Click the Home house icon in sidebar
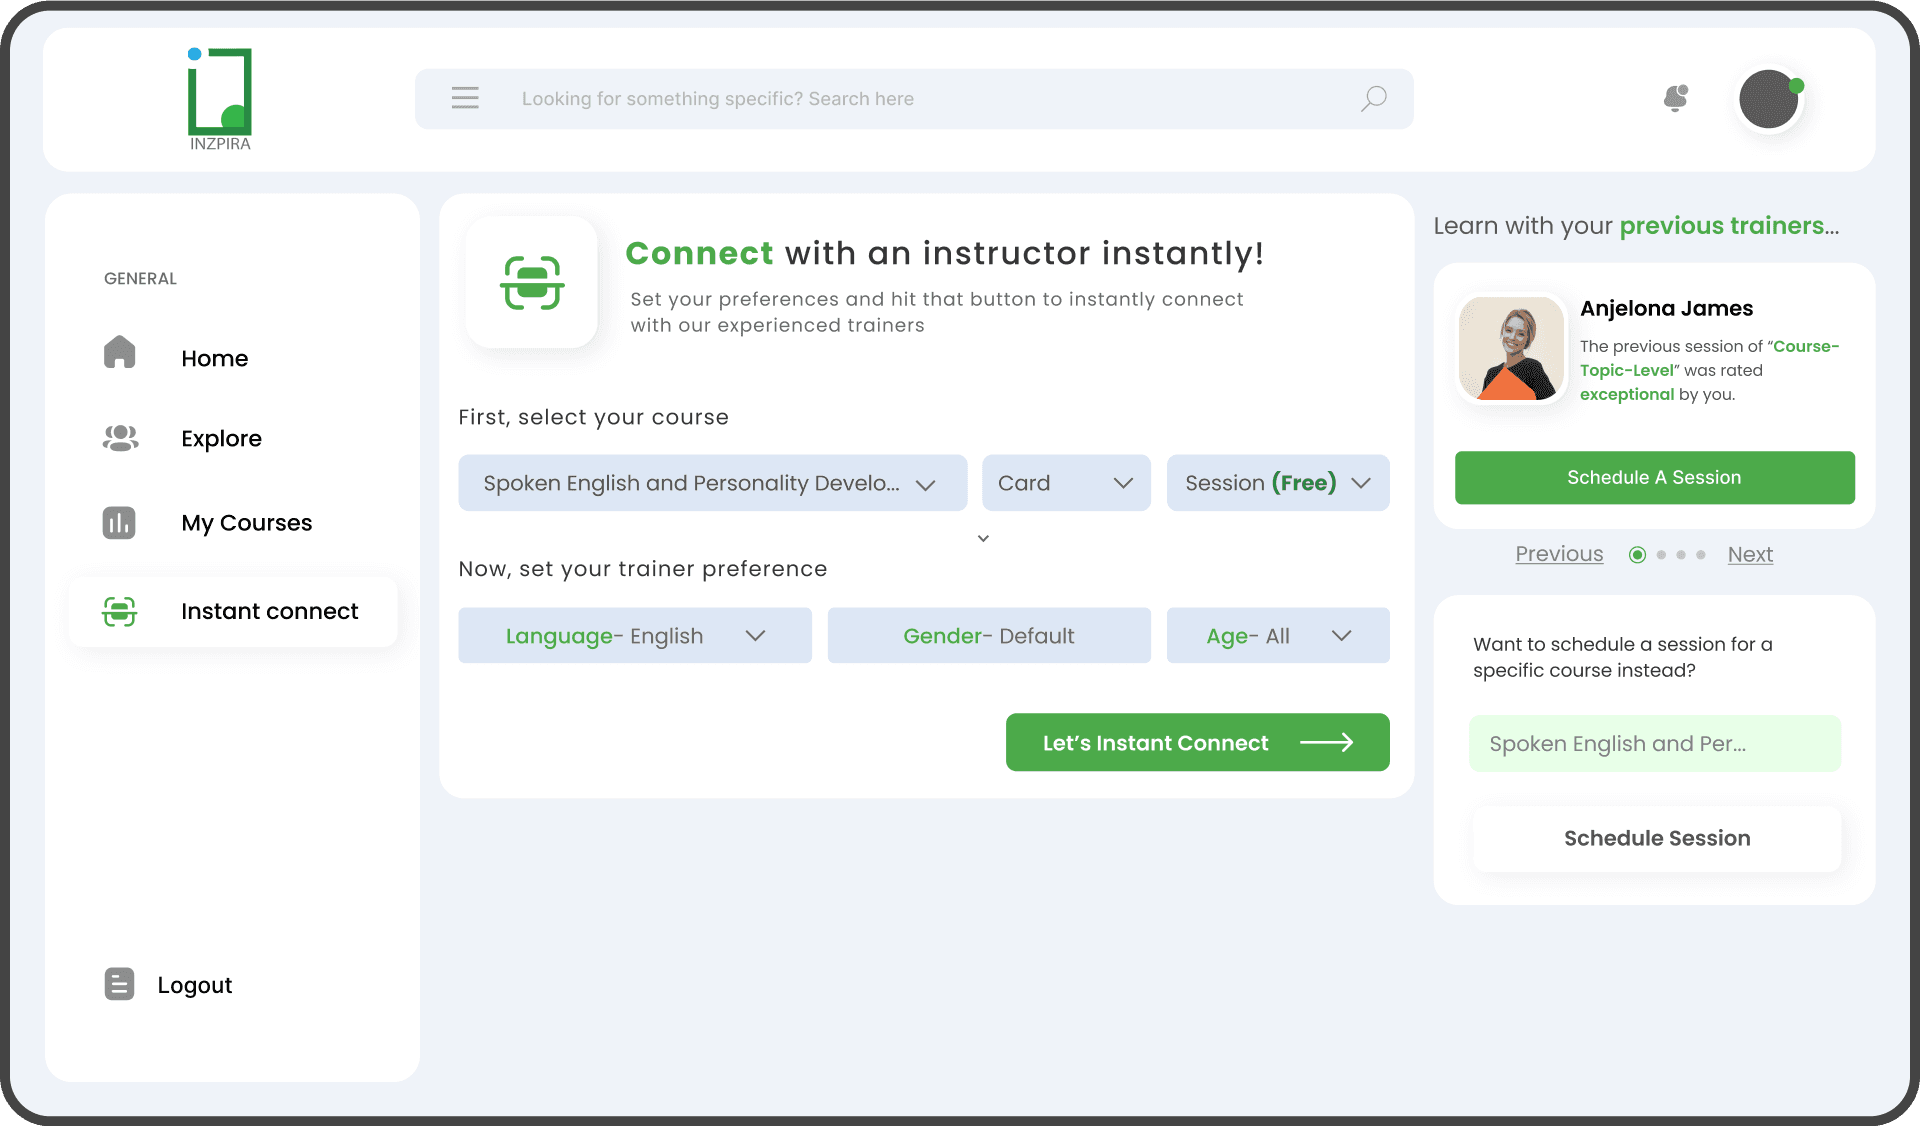This screenshot has width=1920, height=1126. (120, 353)
